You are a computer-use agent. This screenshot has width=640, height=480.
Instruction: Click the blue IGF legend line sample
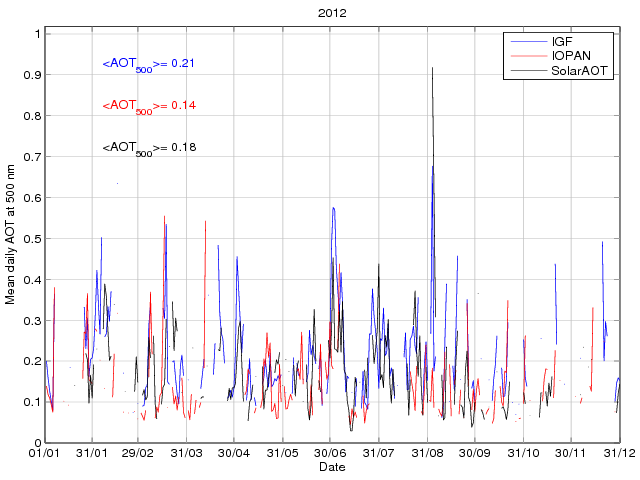529,41
